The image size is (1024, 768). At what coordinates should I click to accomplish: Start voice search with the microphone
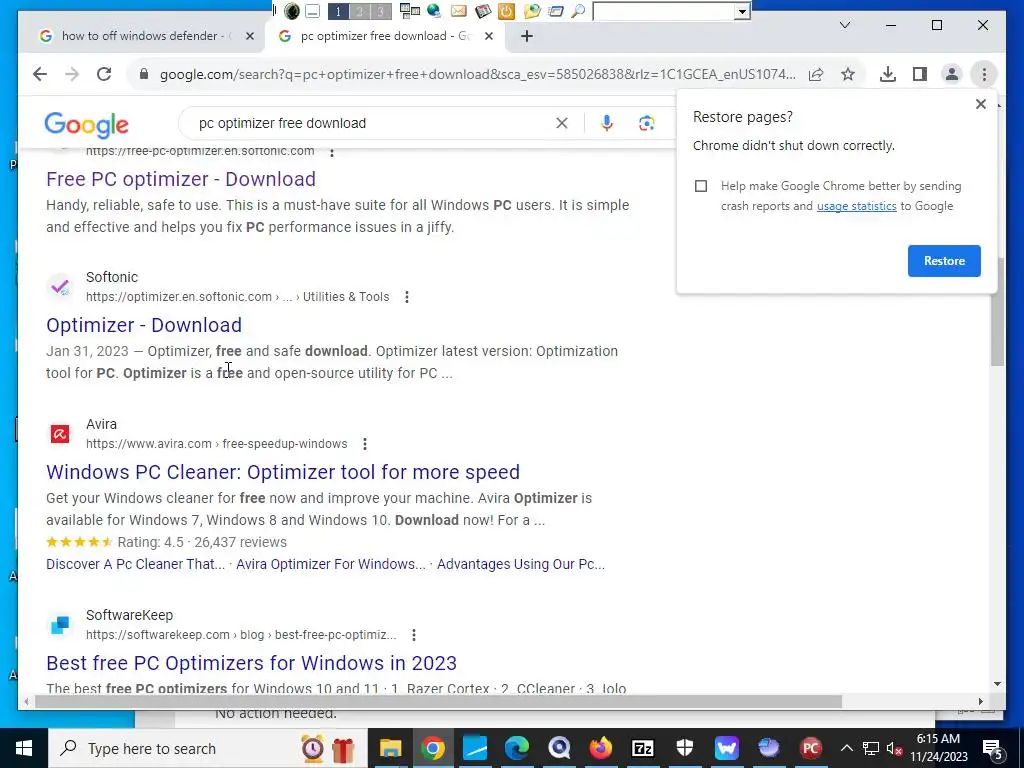tap(607, 123)
